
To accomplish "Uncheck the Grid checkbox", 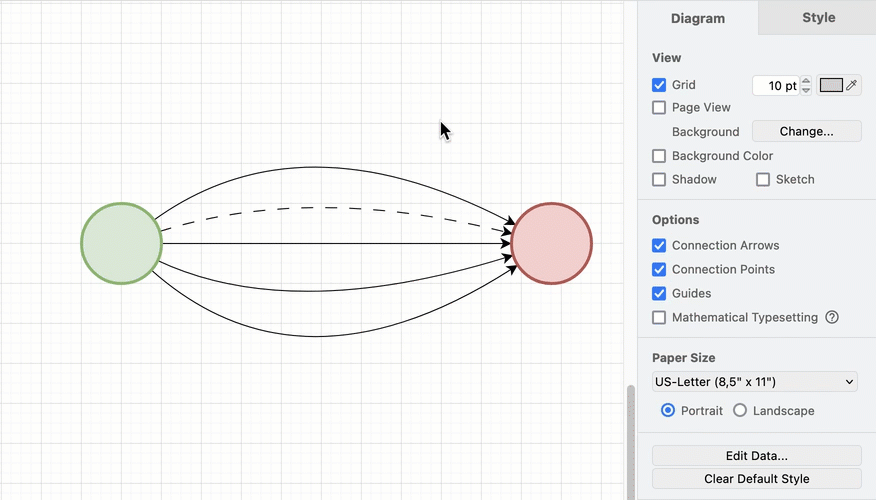I will tap(659, 85).
